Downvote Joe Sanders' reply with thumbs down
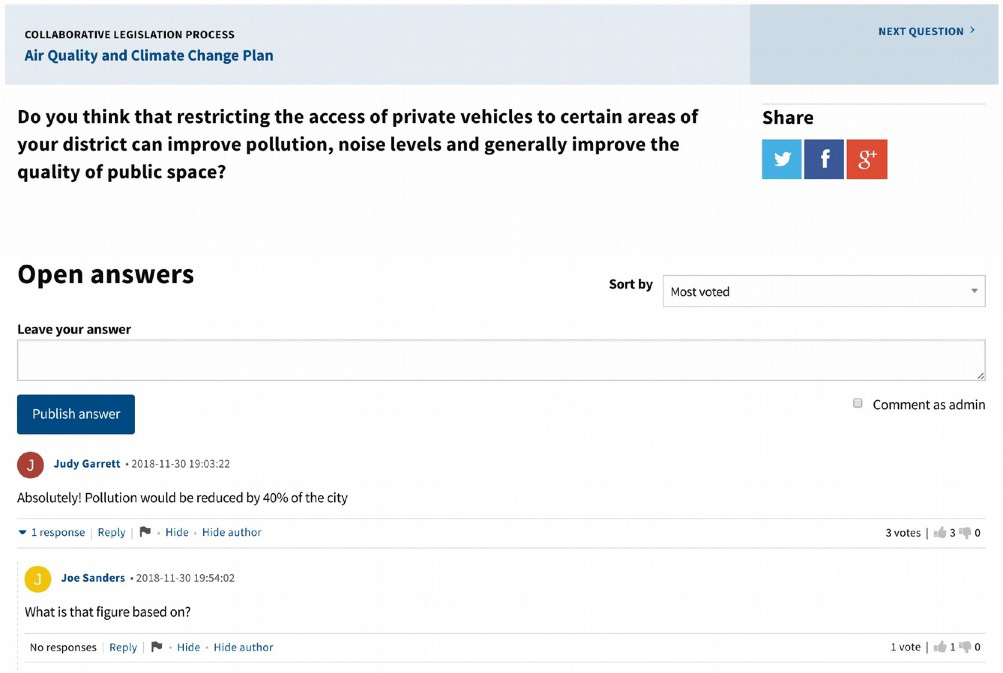 [965, 647]
